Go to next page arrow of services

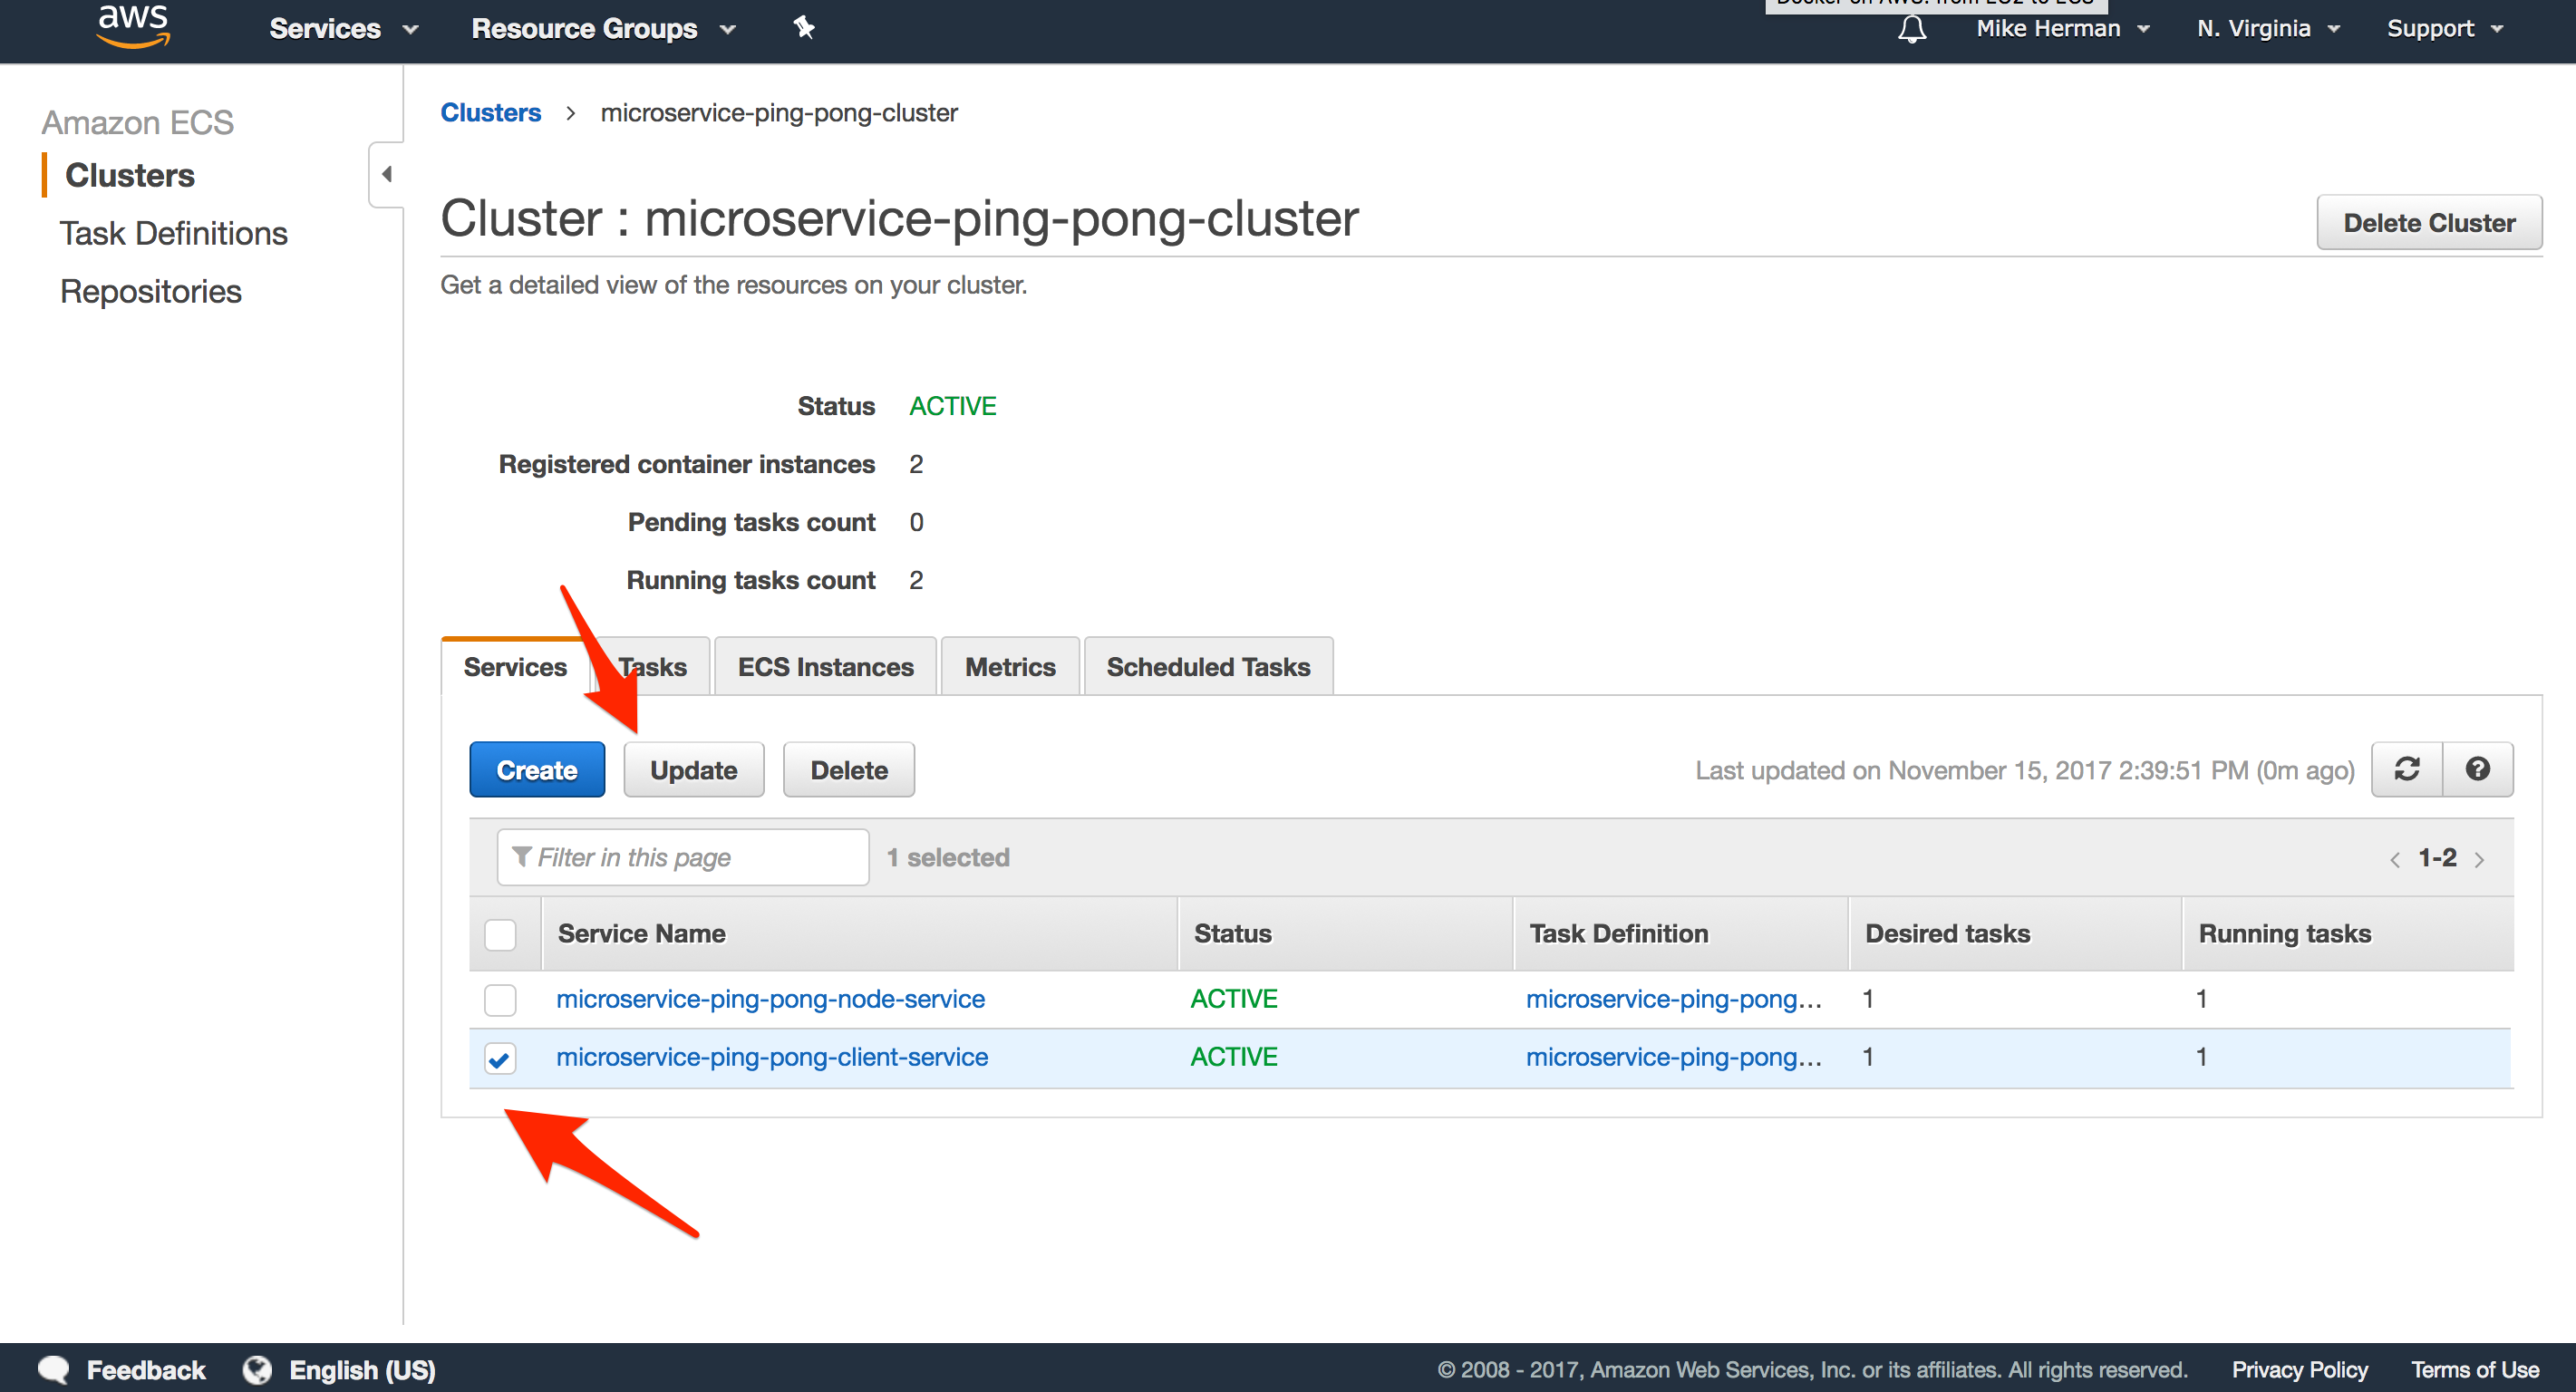[x=2480, y=859]
